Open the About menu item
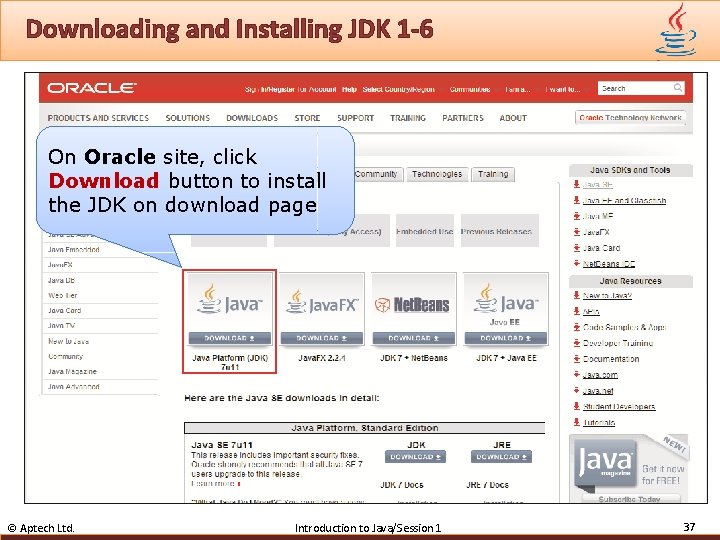Image resolution: width=720 pixels, height=540 pixels. [x=513, y=118]
